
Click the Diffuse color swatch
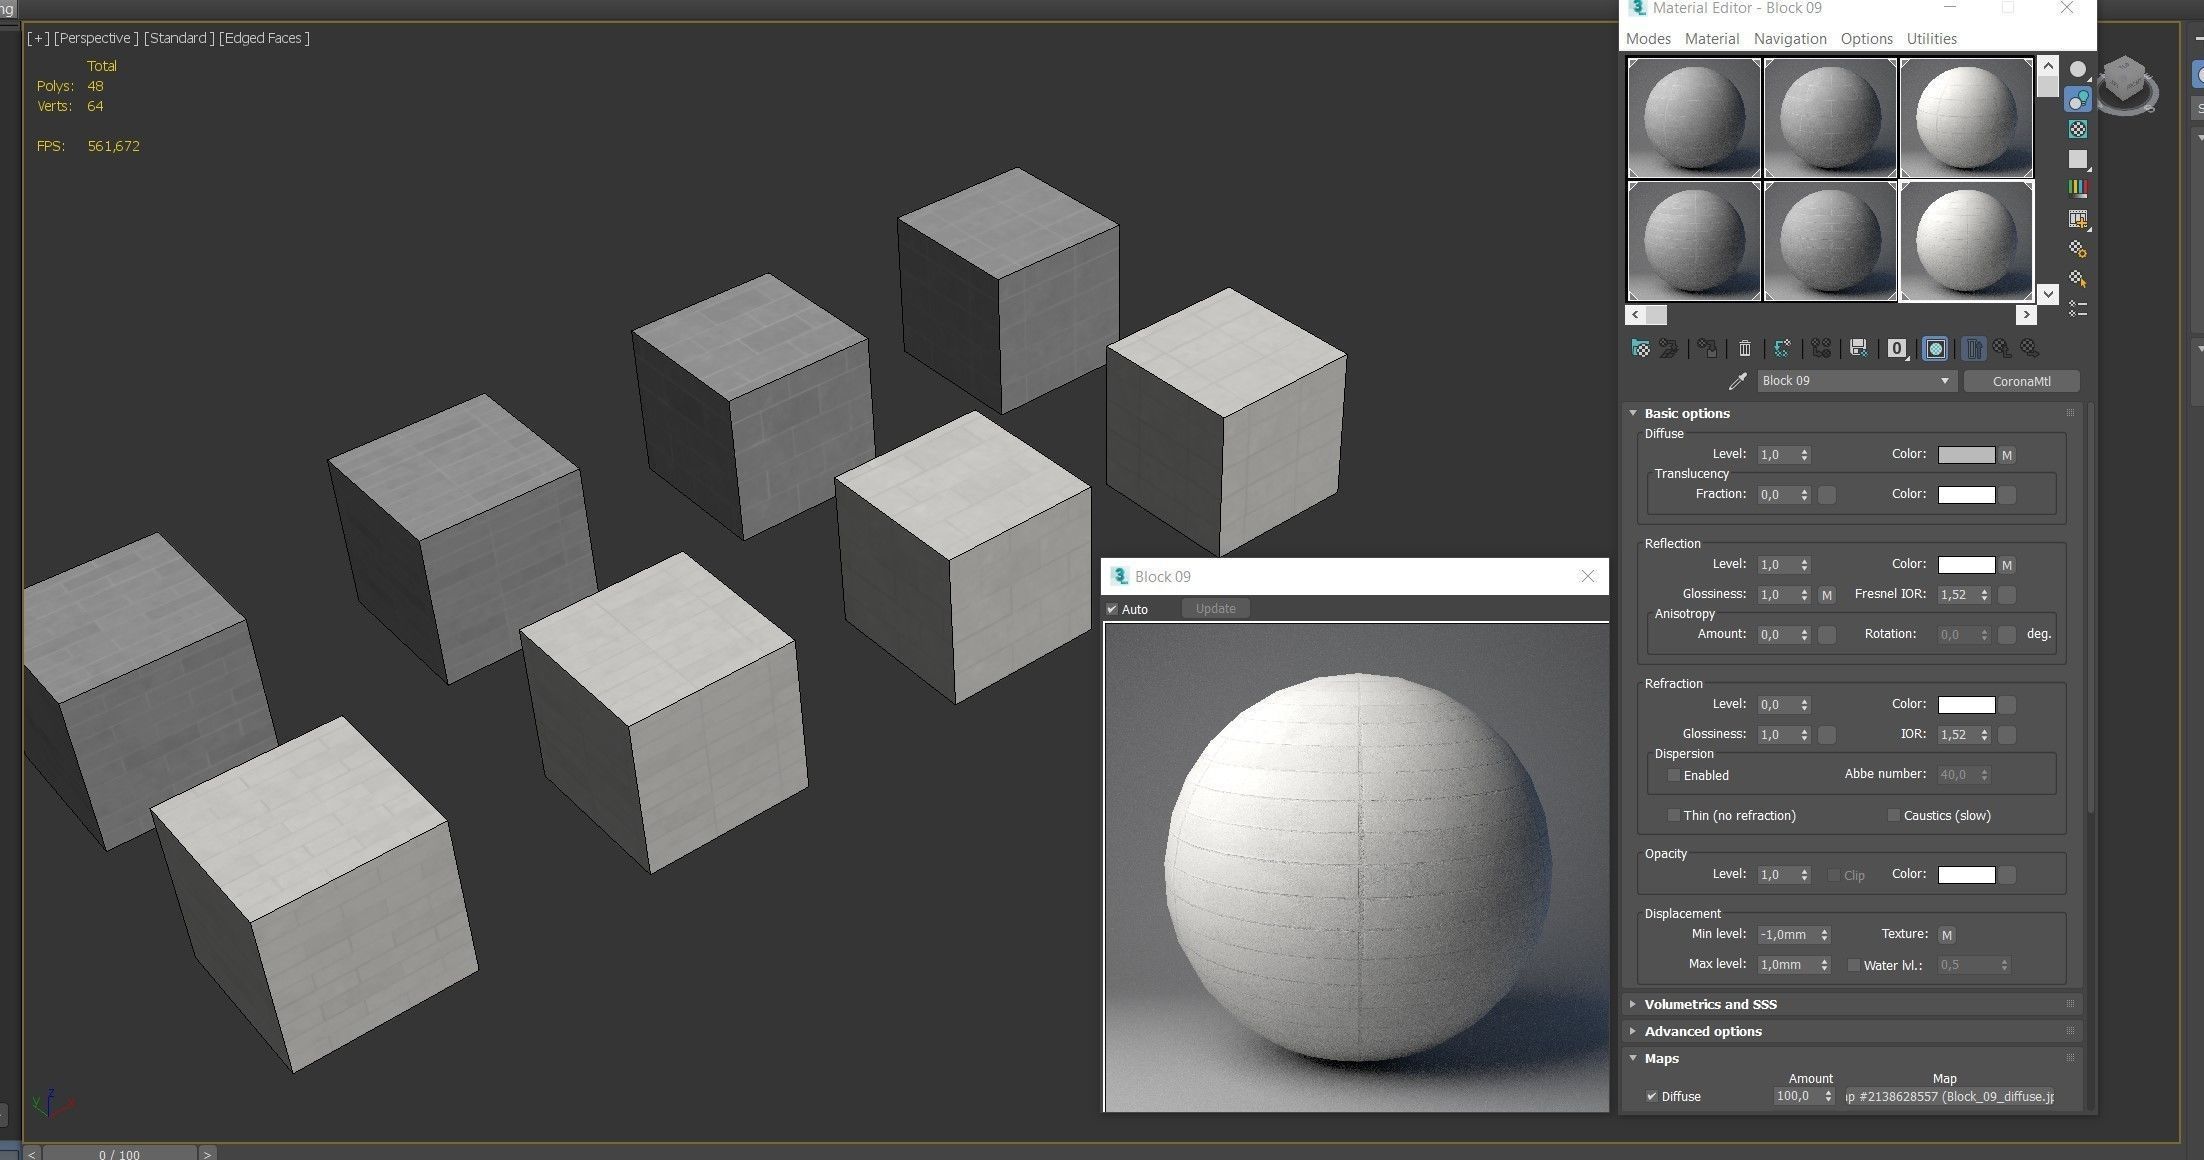coord(1966,455)
